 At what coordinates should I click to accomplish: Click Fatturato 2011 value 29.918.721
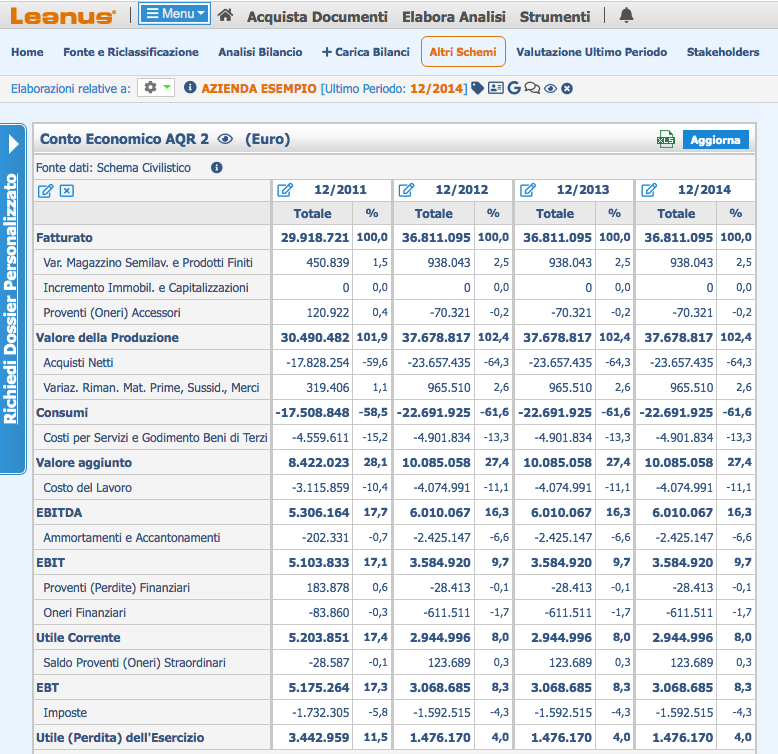point(315,238)
